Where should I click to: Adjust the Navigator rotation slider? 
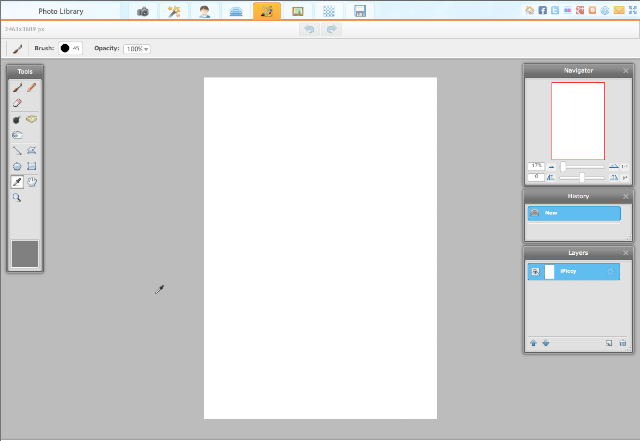(582, 178)
